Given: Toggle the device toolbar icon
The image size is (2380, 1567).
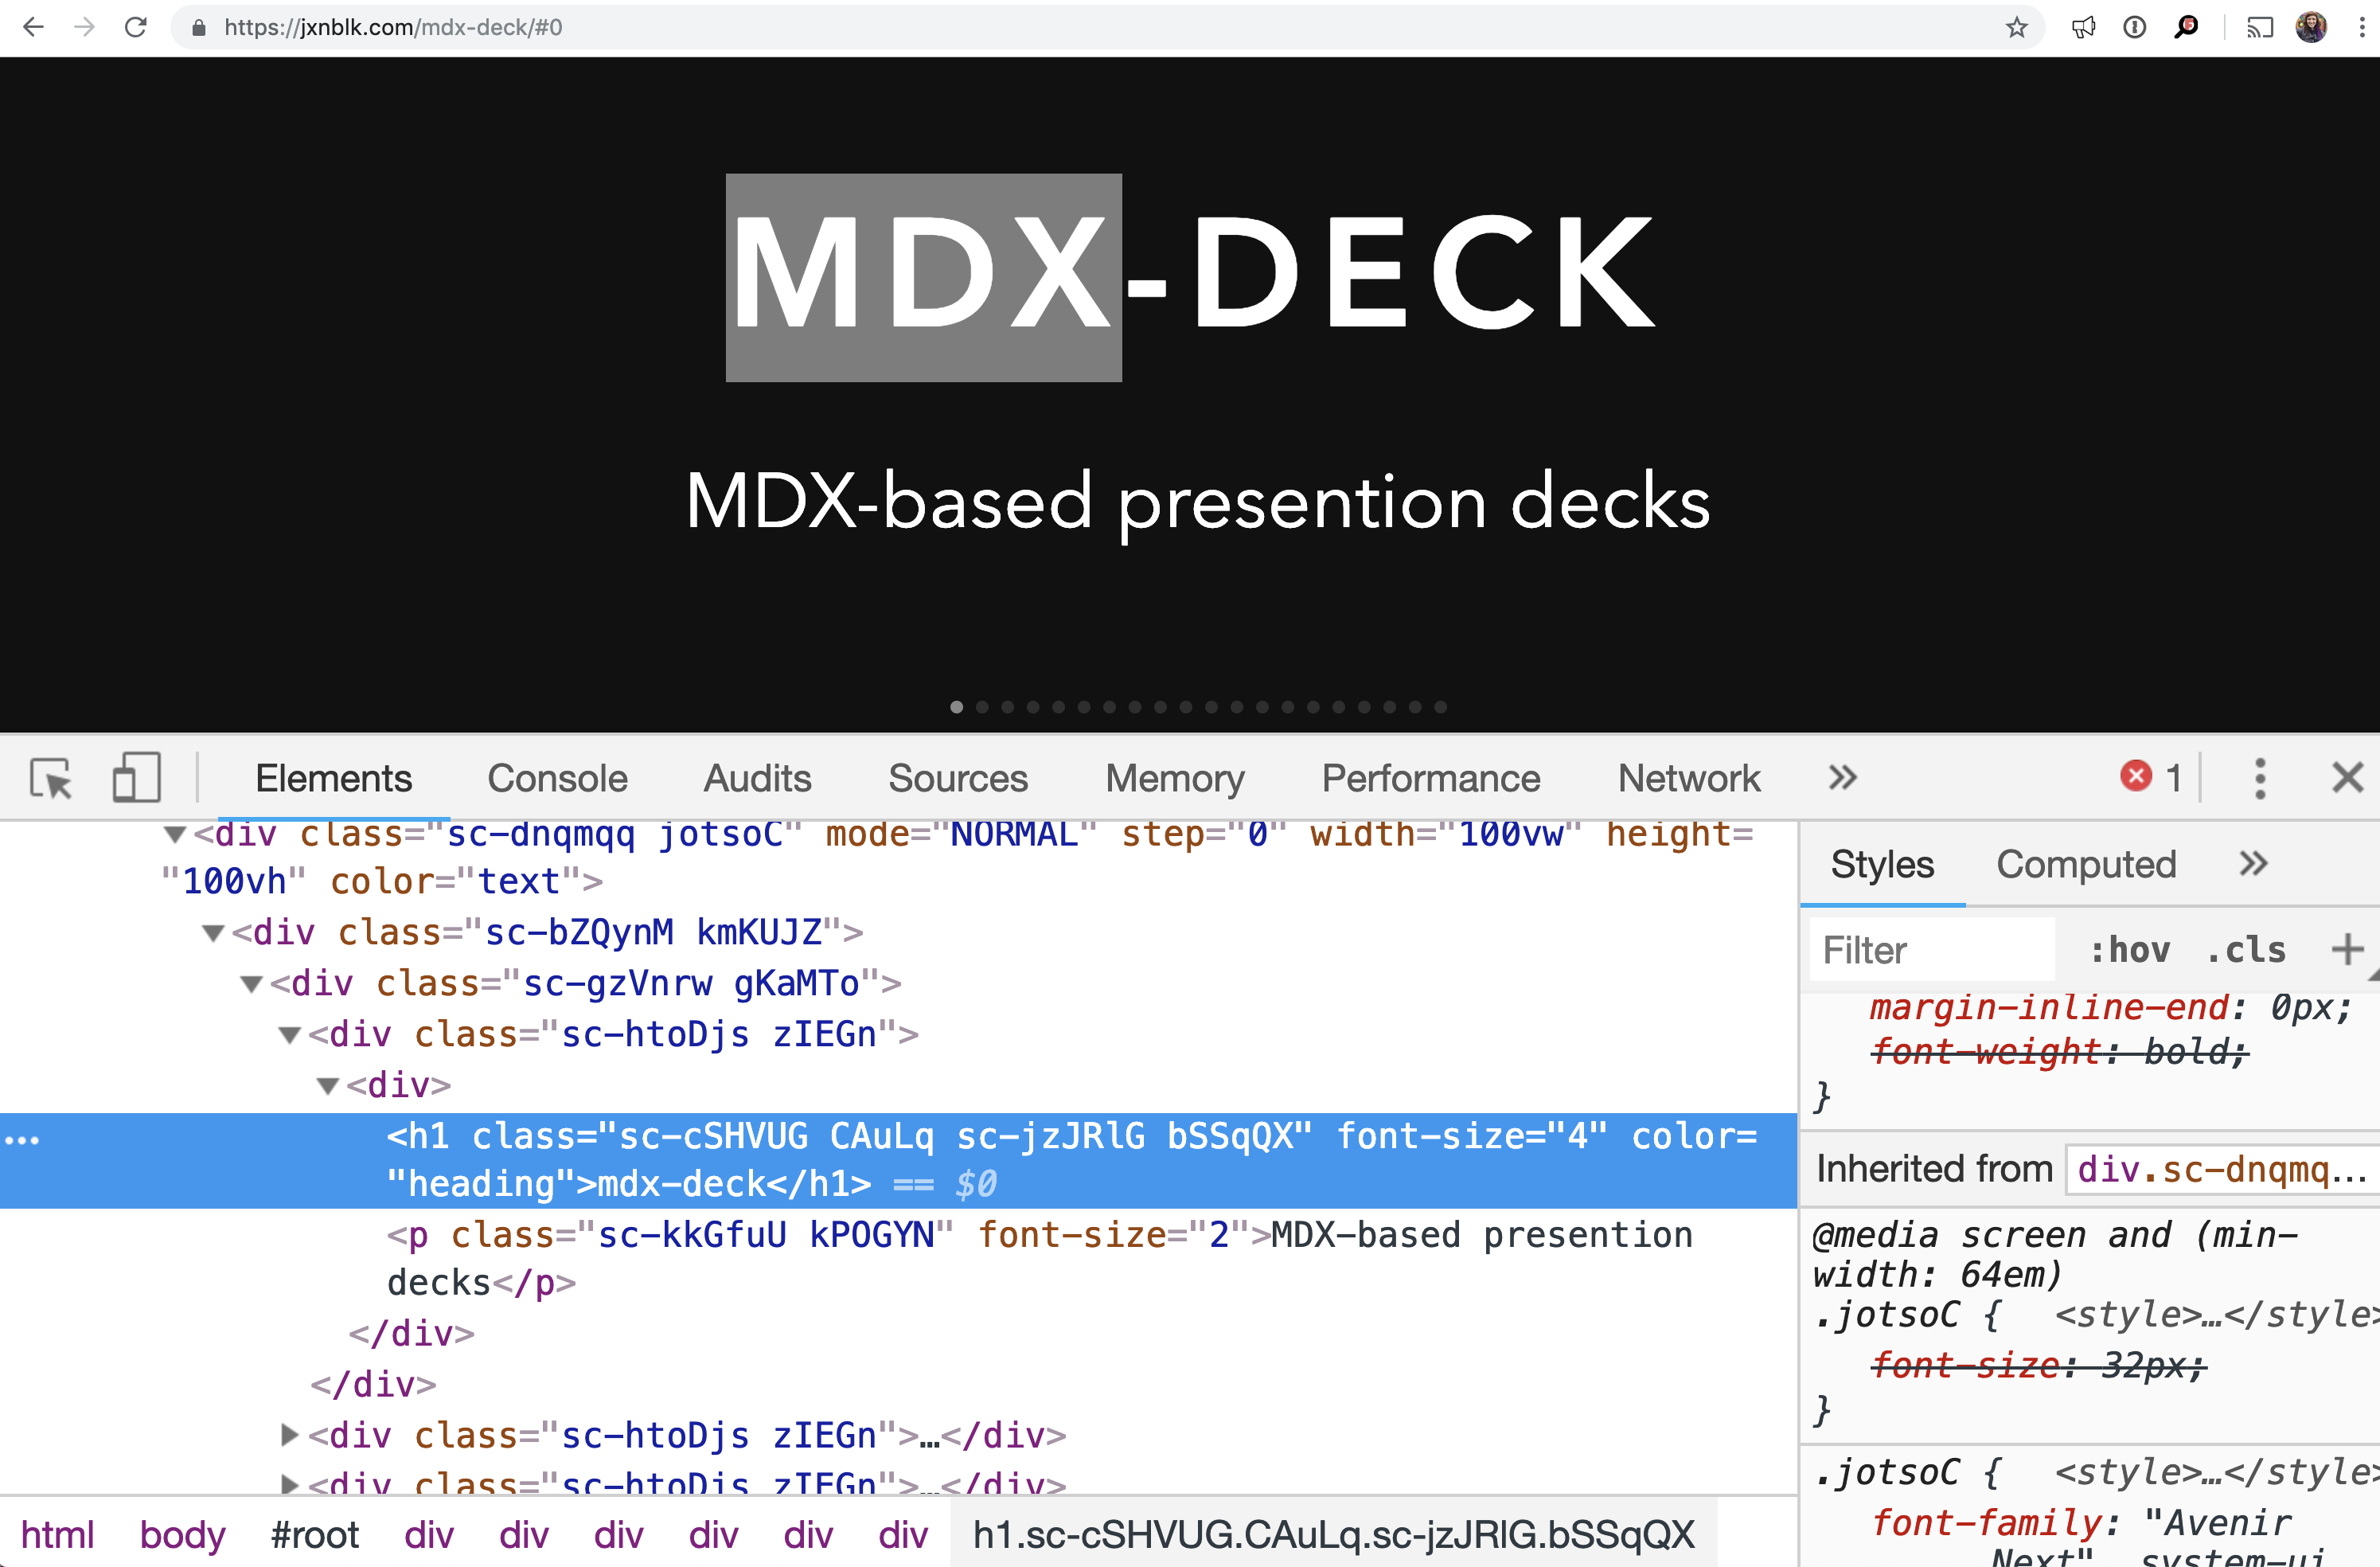Looking at the screenshot, I should [x=136, y=777].
